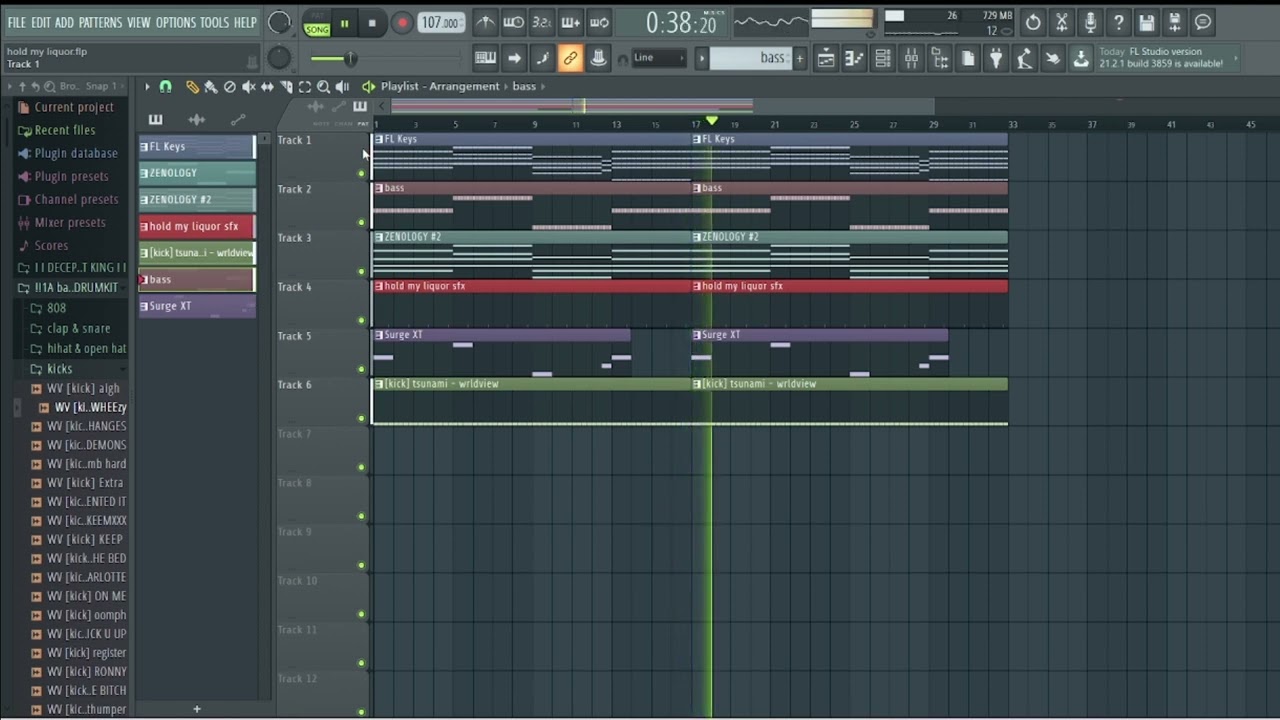Open the project info page icon
Viewport: 1280px width, 720px height.
click(x=968, y=59)
